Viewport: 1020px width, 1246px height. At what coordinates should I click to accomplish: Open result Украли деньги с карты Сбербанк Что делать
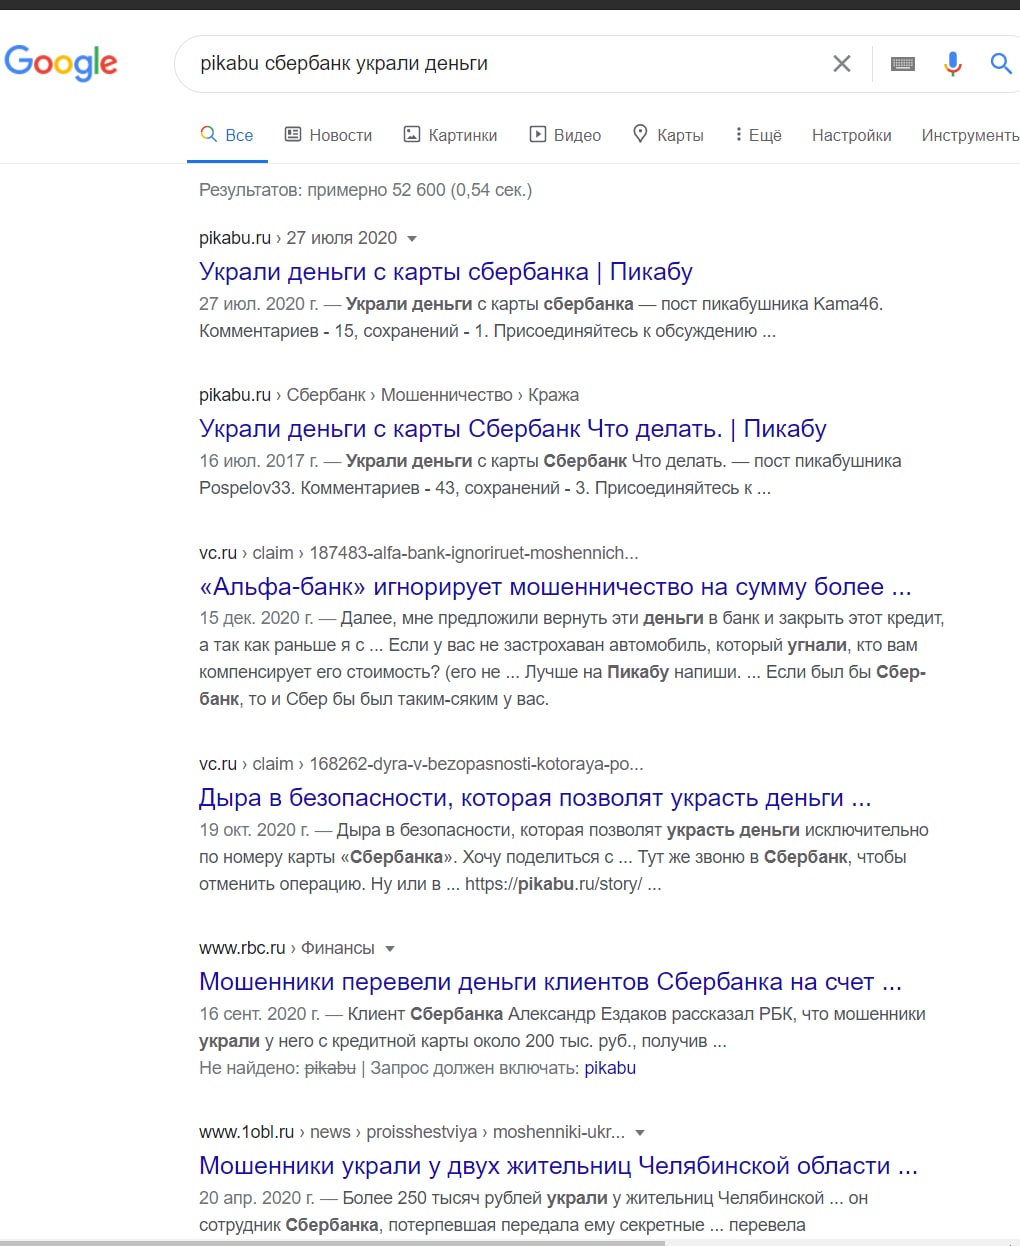pos(513,429)
